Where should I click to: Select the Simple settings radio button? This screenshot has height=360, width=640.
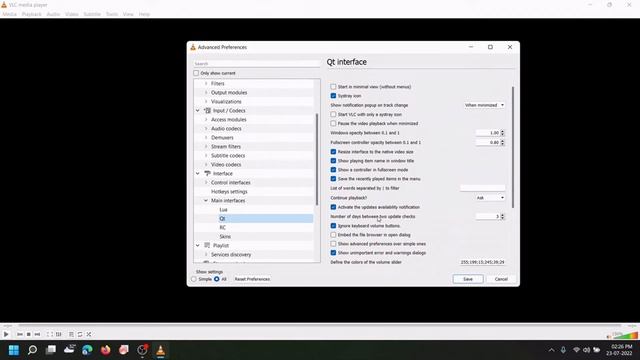[194, 279]
